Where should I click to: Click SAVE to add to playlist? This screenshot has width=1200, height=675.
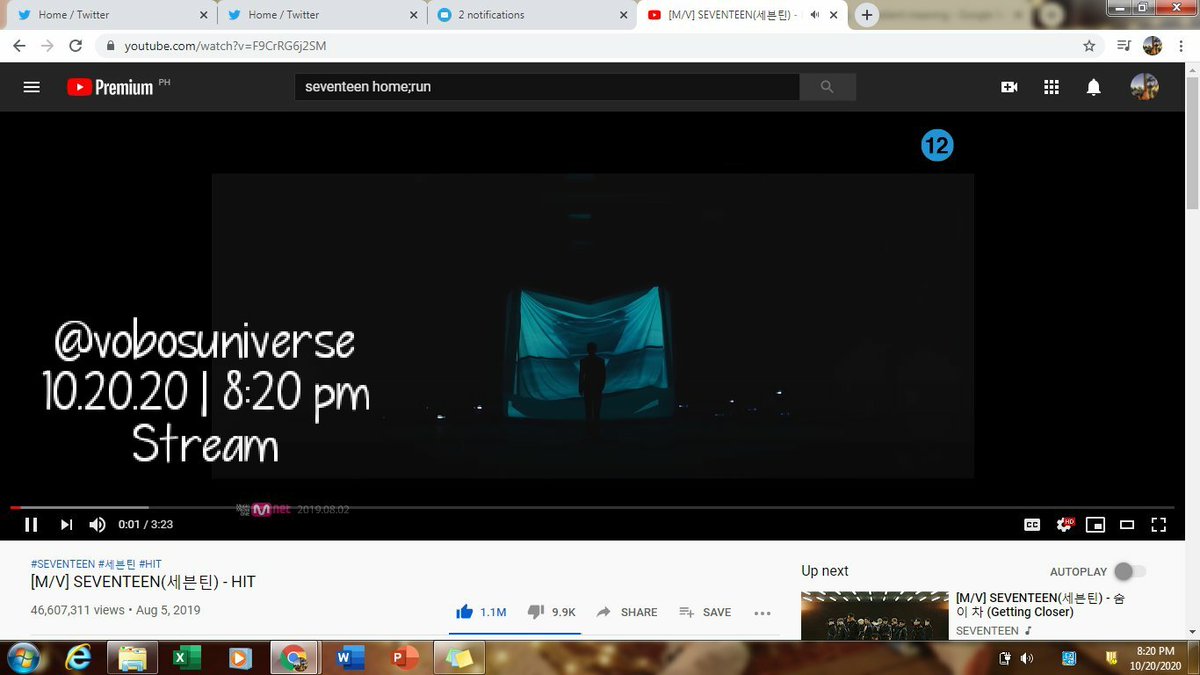pyautogui.click(x=705, y=612)
